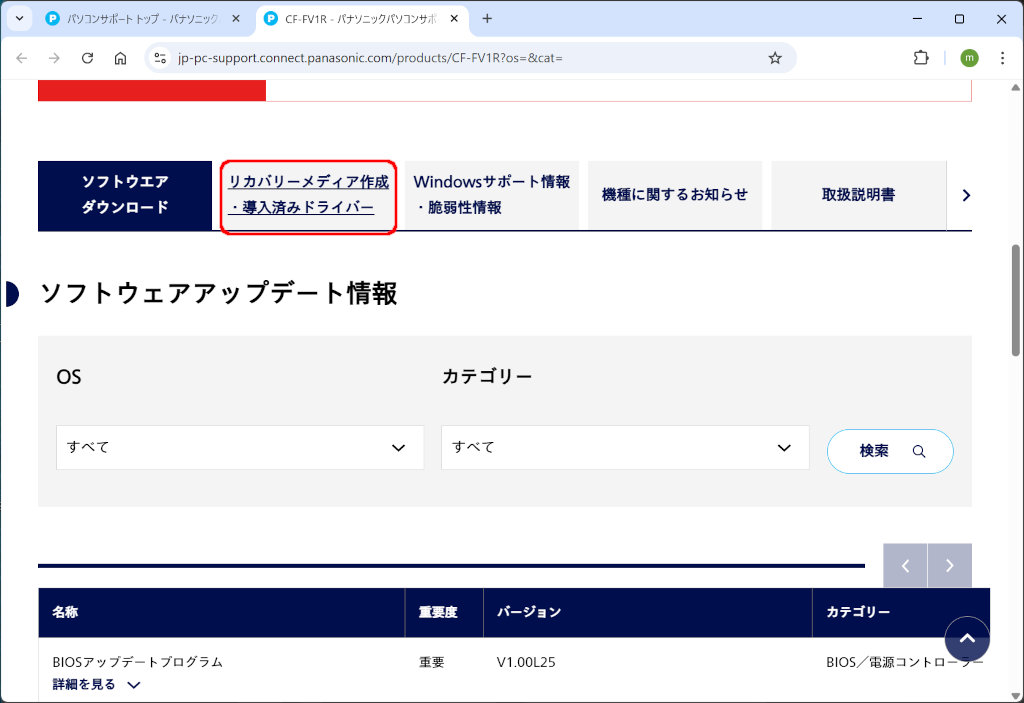Viewport: 1024px width, 703px height.
Task: Click BIOSアップデートプログラム name
Action: click(137, 662)
